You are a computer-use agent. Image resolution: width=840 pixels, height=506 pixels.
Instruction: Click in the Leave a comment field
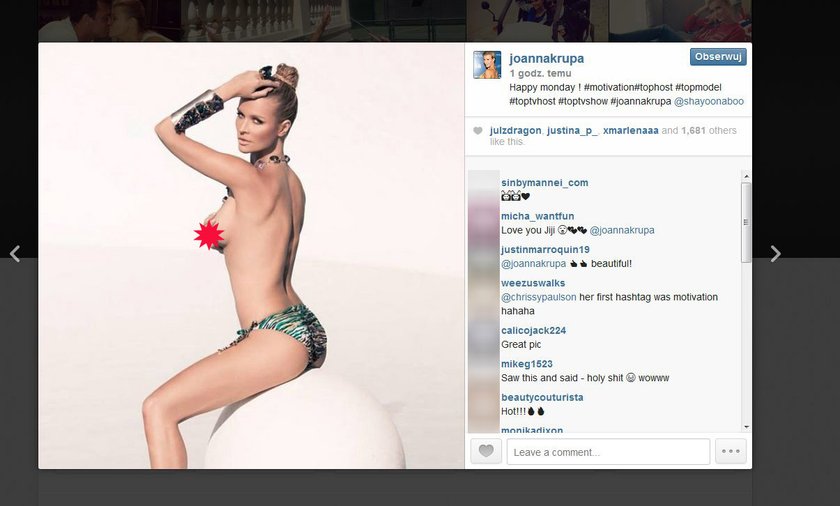(x=609, y=451)
